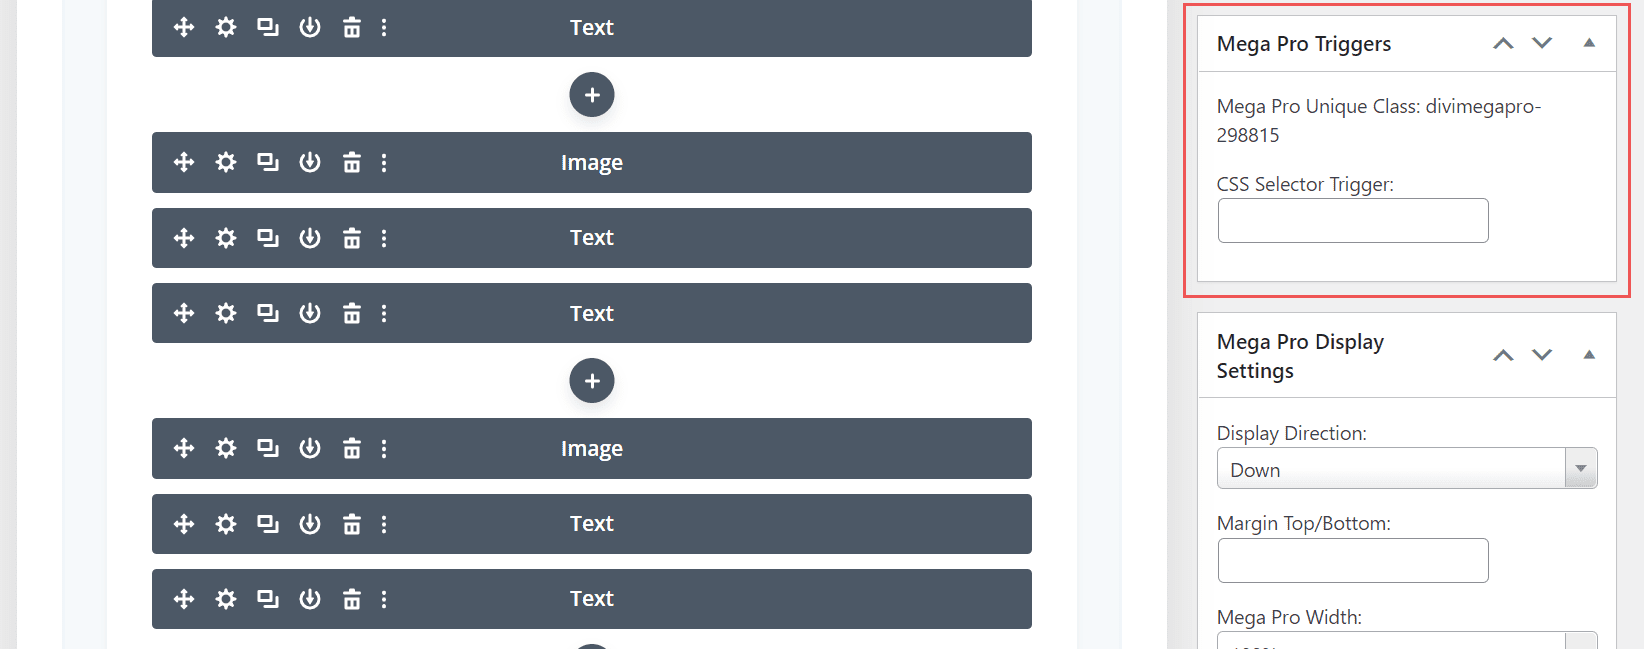The height and width of the screenshot is (649, 1644).
Task: Disable the first Text module with the power icon
Action: click(x=310, y=27)
